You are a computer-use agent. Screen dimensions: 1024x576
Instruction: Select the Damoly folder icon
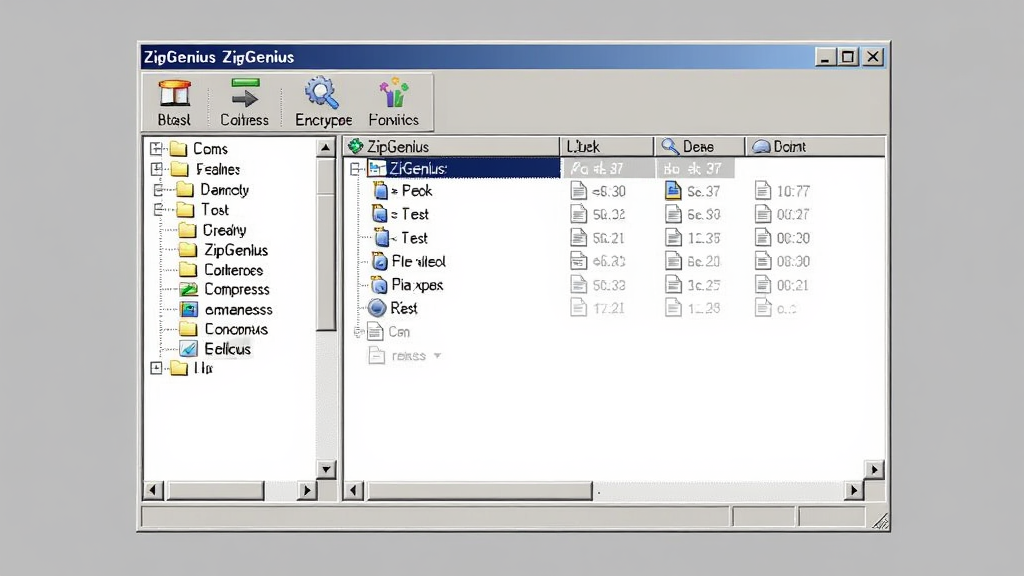185,190
